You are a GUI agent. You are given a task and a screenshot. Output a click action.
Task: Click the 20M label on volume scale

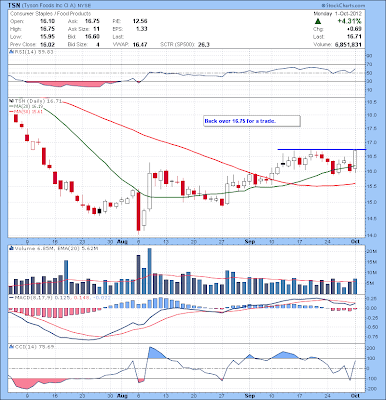(x=371, y=251)
